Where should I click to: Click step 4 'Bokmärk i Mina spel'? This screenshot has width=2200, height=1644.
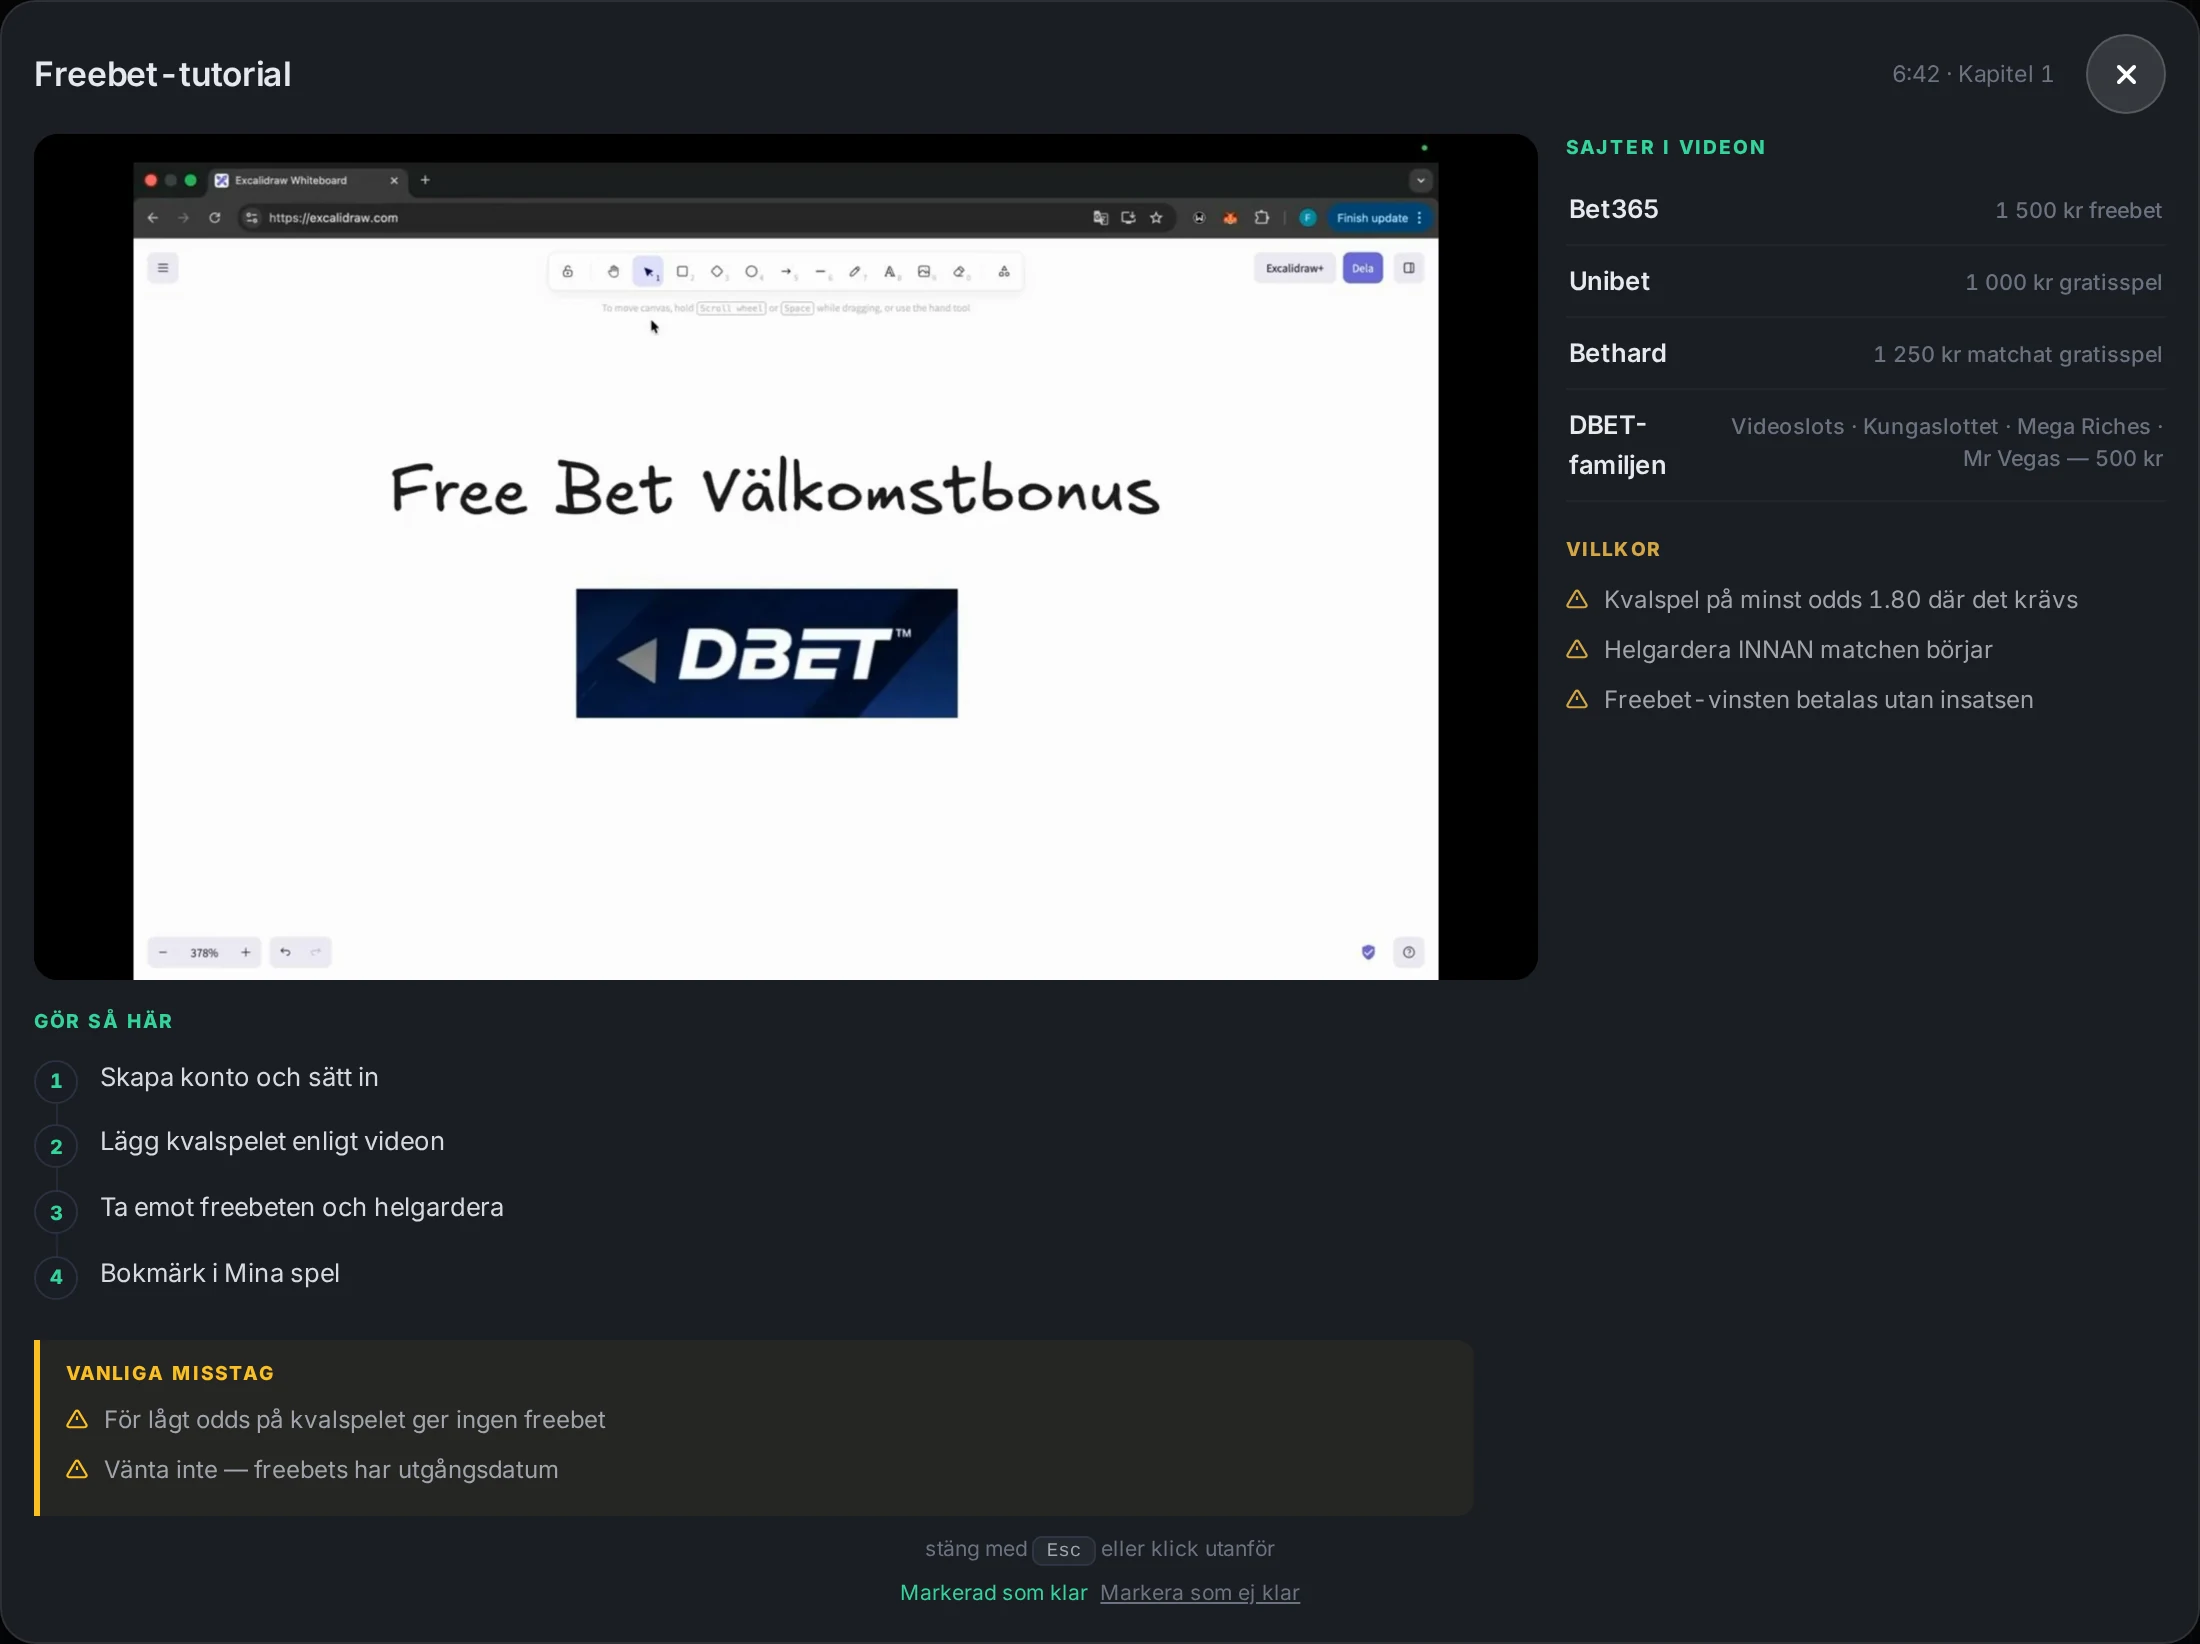pos(220,1273)
